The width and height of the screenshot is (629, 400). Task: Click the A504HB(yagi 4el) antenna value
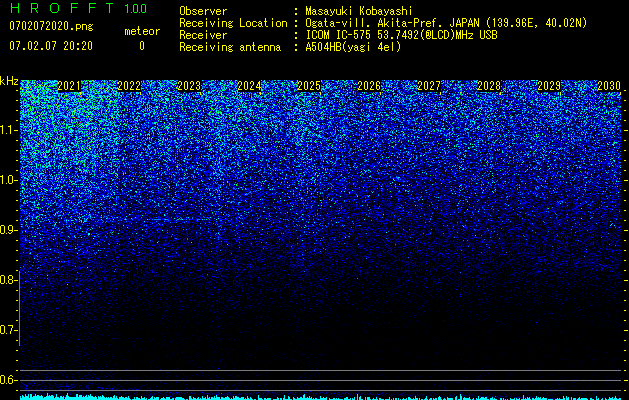(353, 47)
